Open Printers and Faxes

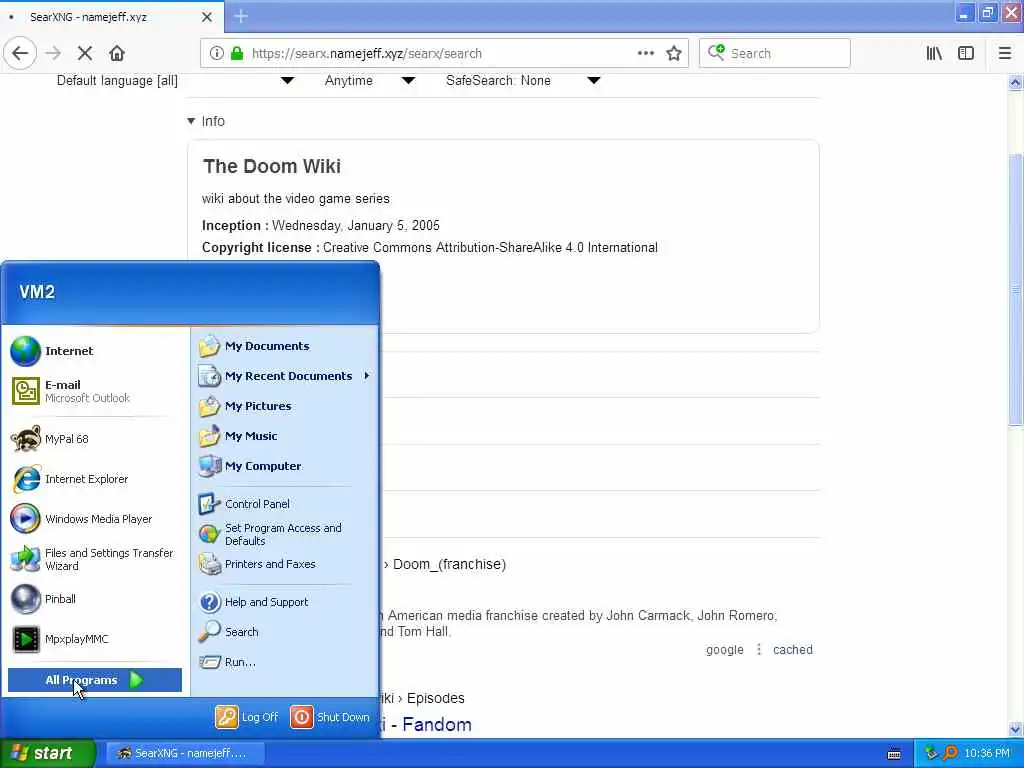pos(285,564)
